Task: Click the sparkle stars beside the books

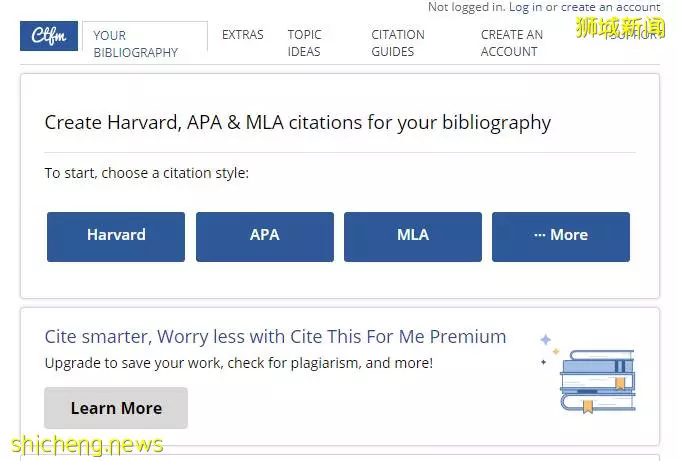Action: point(548,349)
